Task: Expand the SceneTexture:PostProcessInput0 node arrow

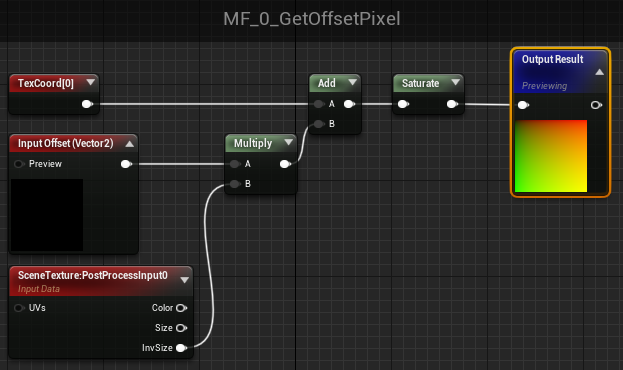Action: tap(184, 280)
